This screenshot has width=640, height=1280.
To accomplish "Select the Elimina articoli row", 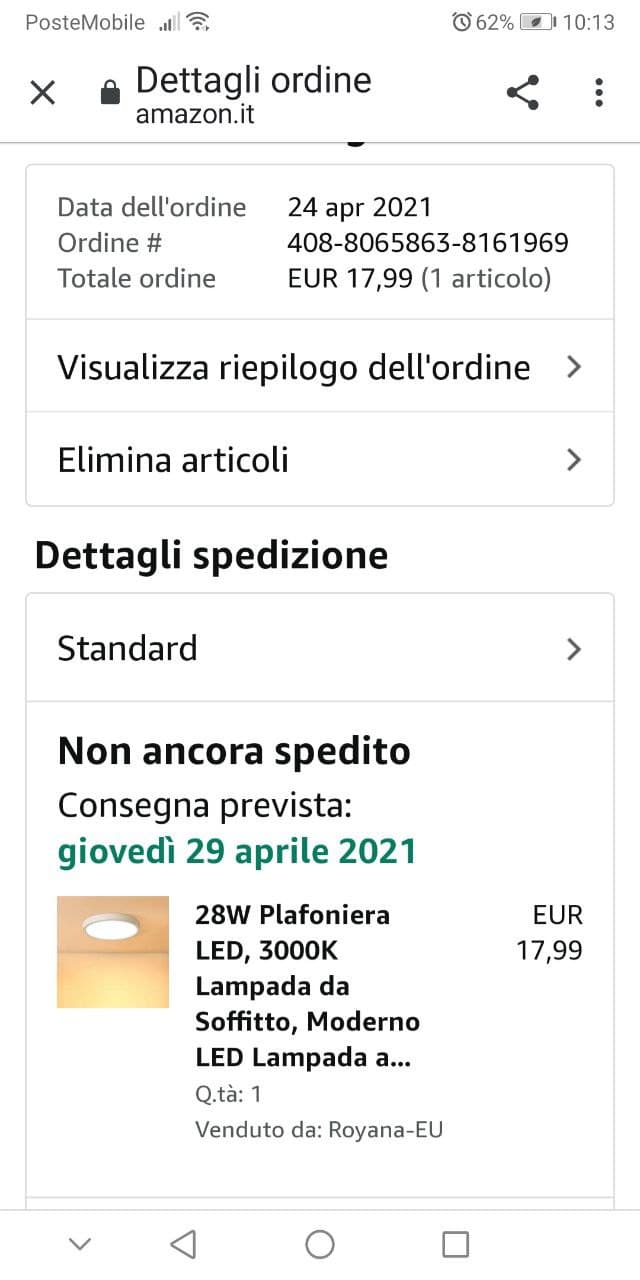I will [x=173, y=460].
